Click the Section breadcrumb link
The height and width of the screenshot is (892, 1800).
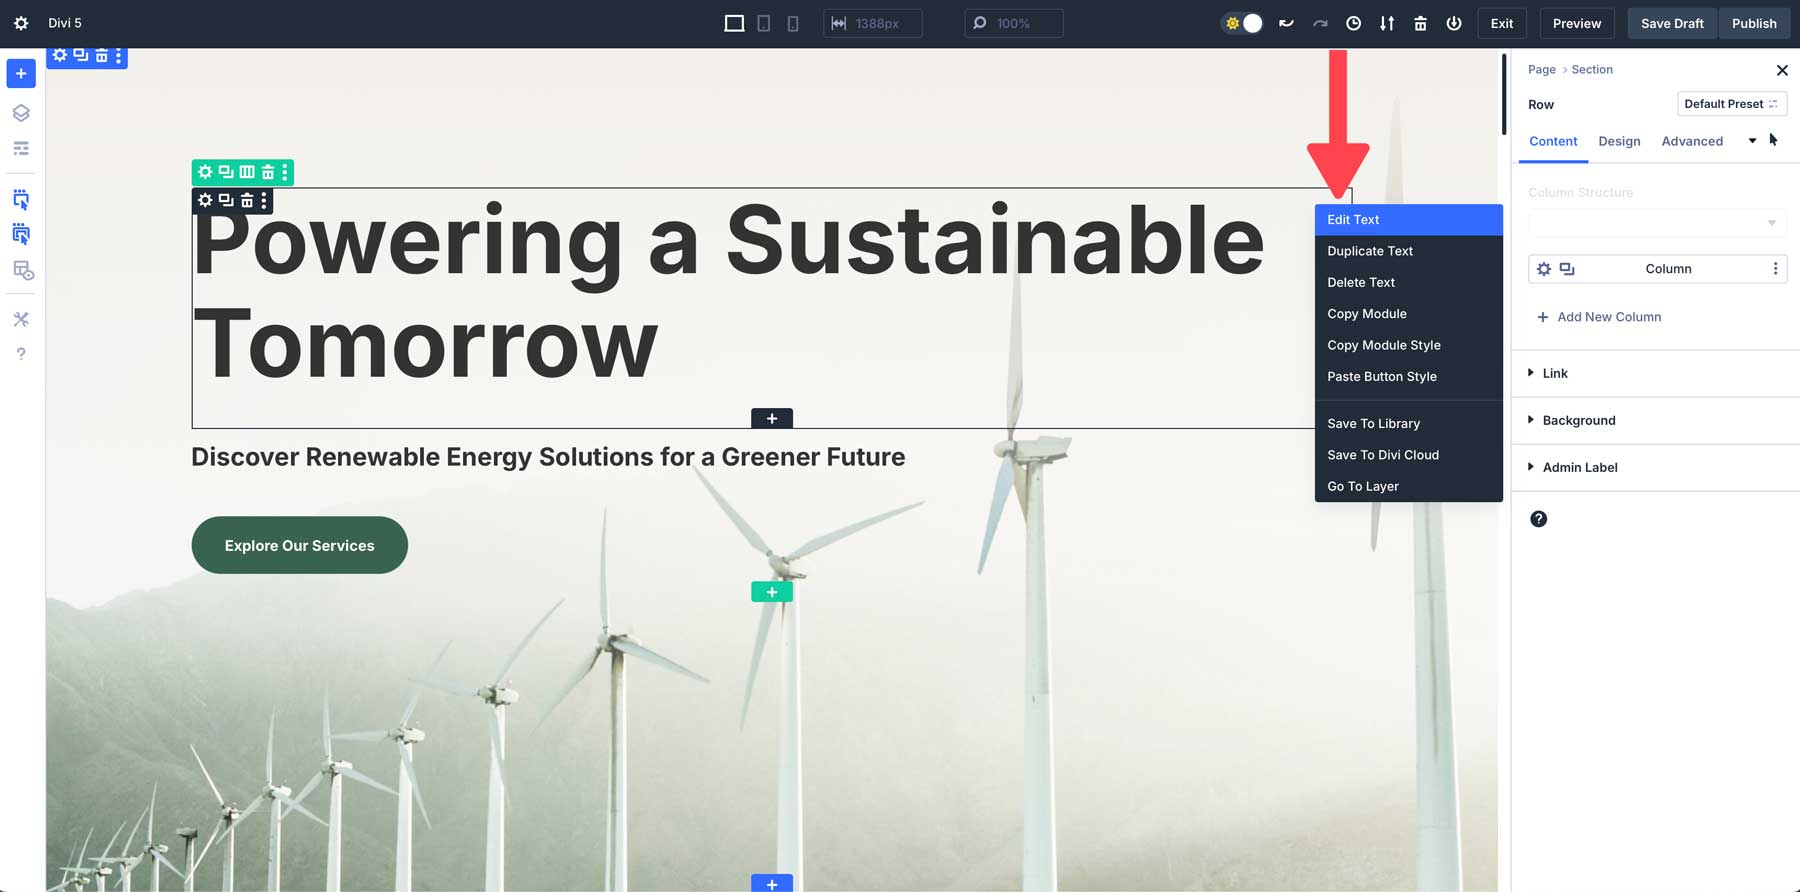point(1592,70)
